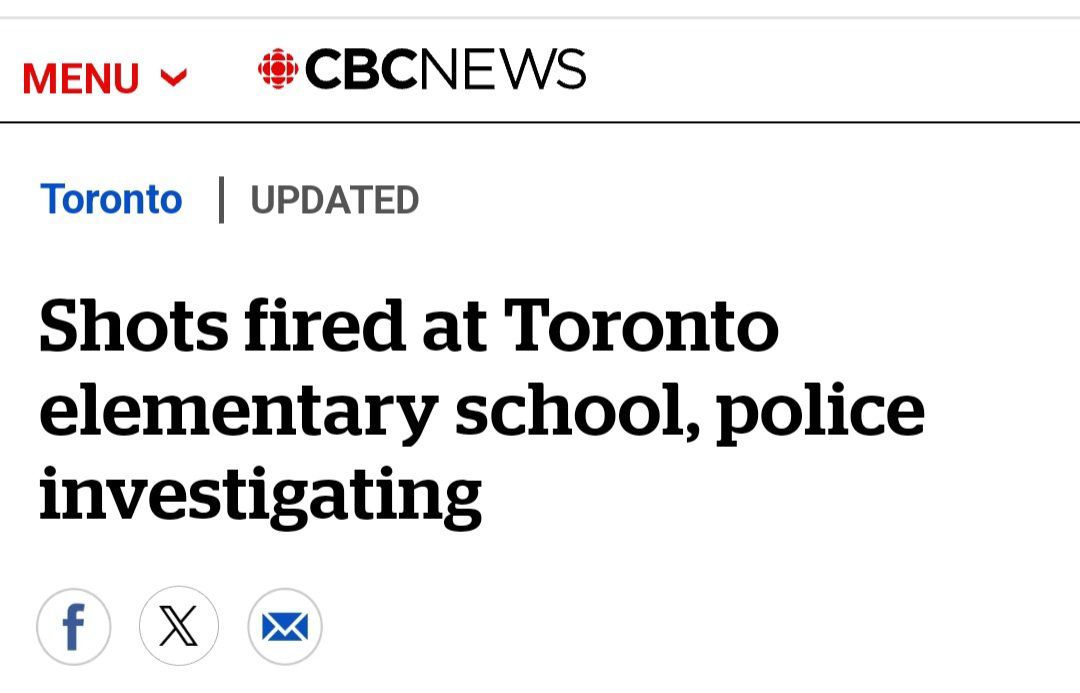Go to the Toronto section link
The image size is (1080, 693).
tap(111, 199)
